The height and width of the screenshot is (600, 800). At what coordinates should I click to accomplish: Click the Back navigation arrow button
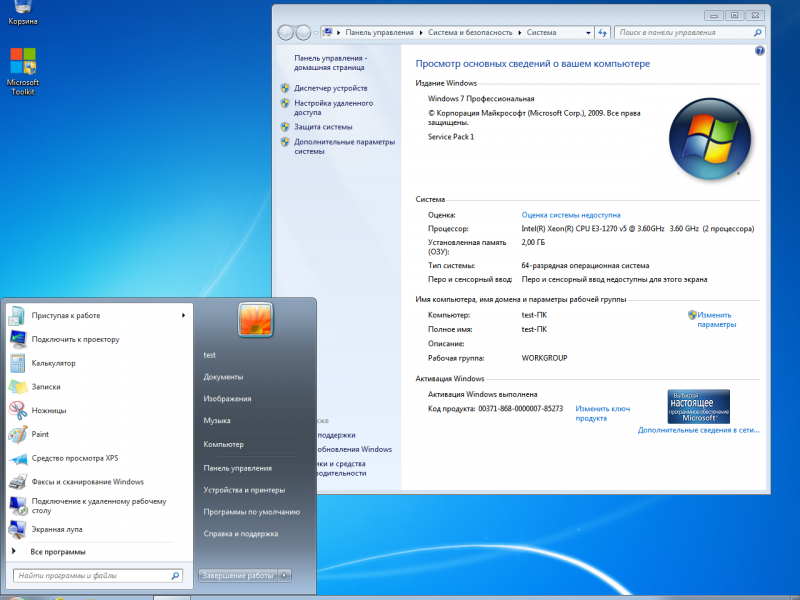[286, 33]
